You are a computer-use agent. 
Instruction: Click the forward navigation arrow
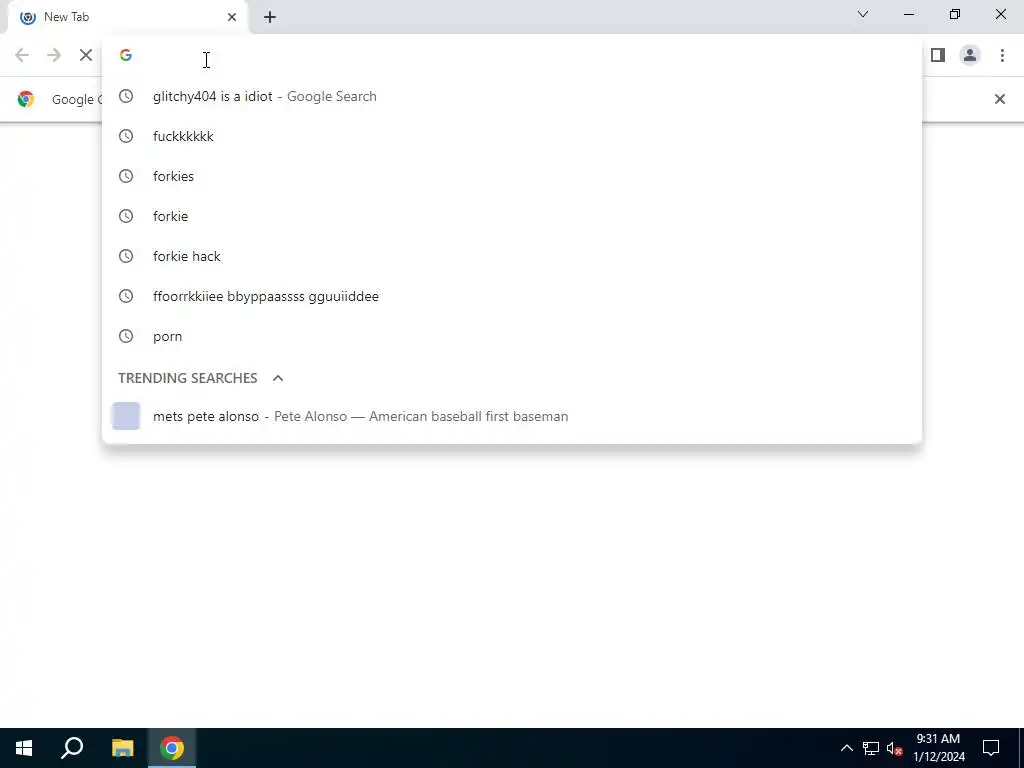pos(54,56)
